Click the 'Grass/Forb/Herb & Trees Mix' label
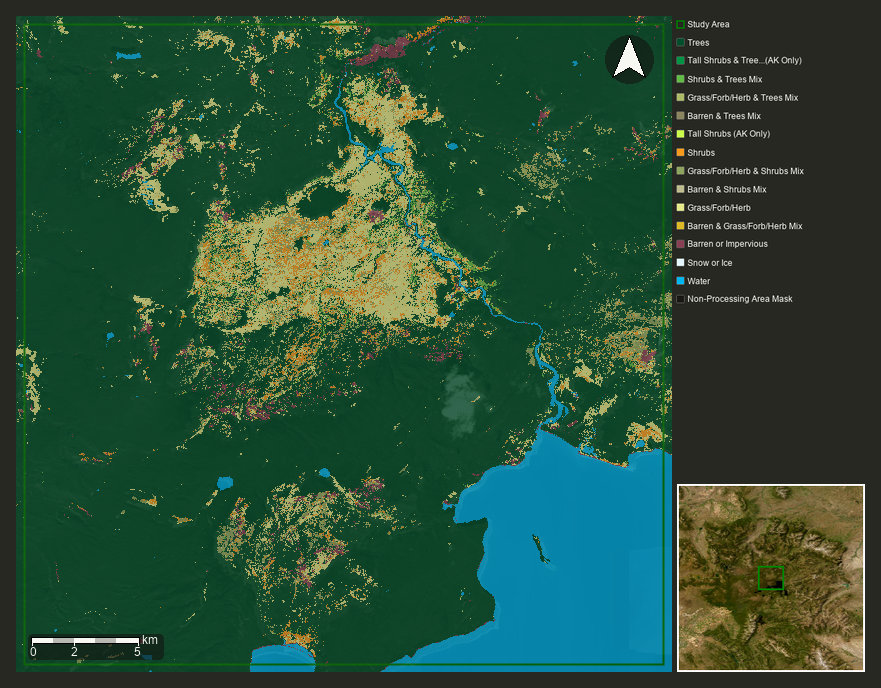 pyautogui.click(x=742, y=98)
